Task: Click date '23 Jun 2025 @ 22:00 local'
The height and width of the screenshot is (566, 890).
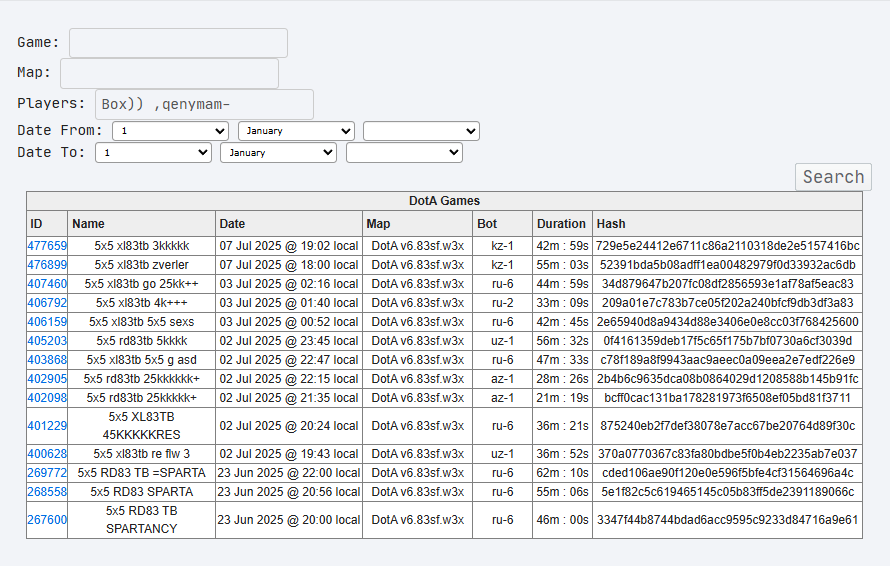Action: (x=289, y=473)
